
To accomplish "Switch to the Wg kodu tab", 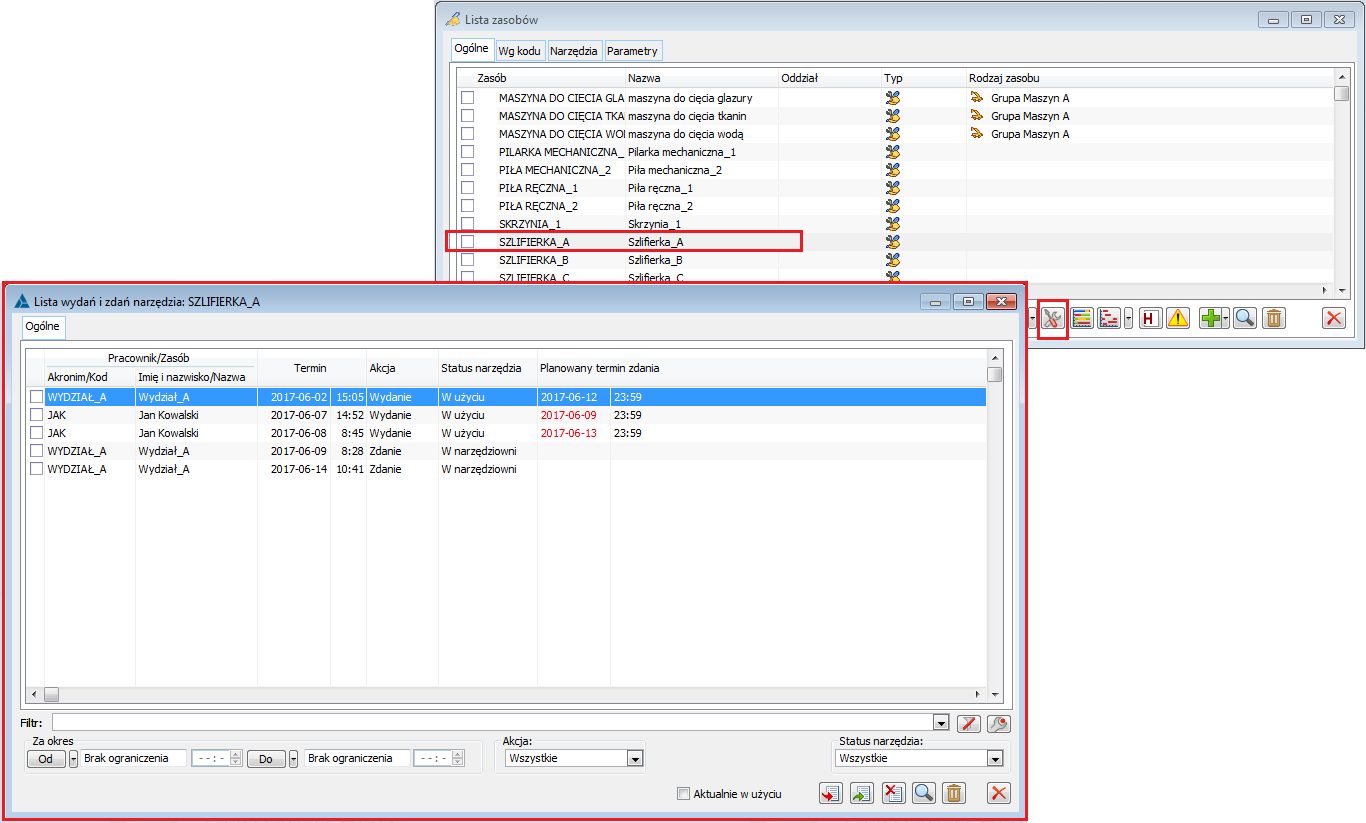I will (520, 50).
